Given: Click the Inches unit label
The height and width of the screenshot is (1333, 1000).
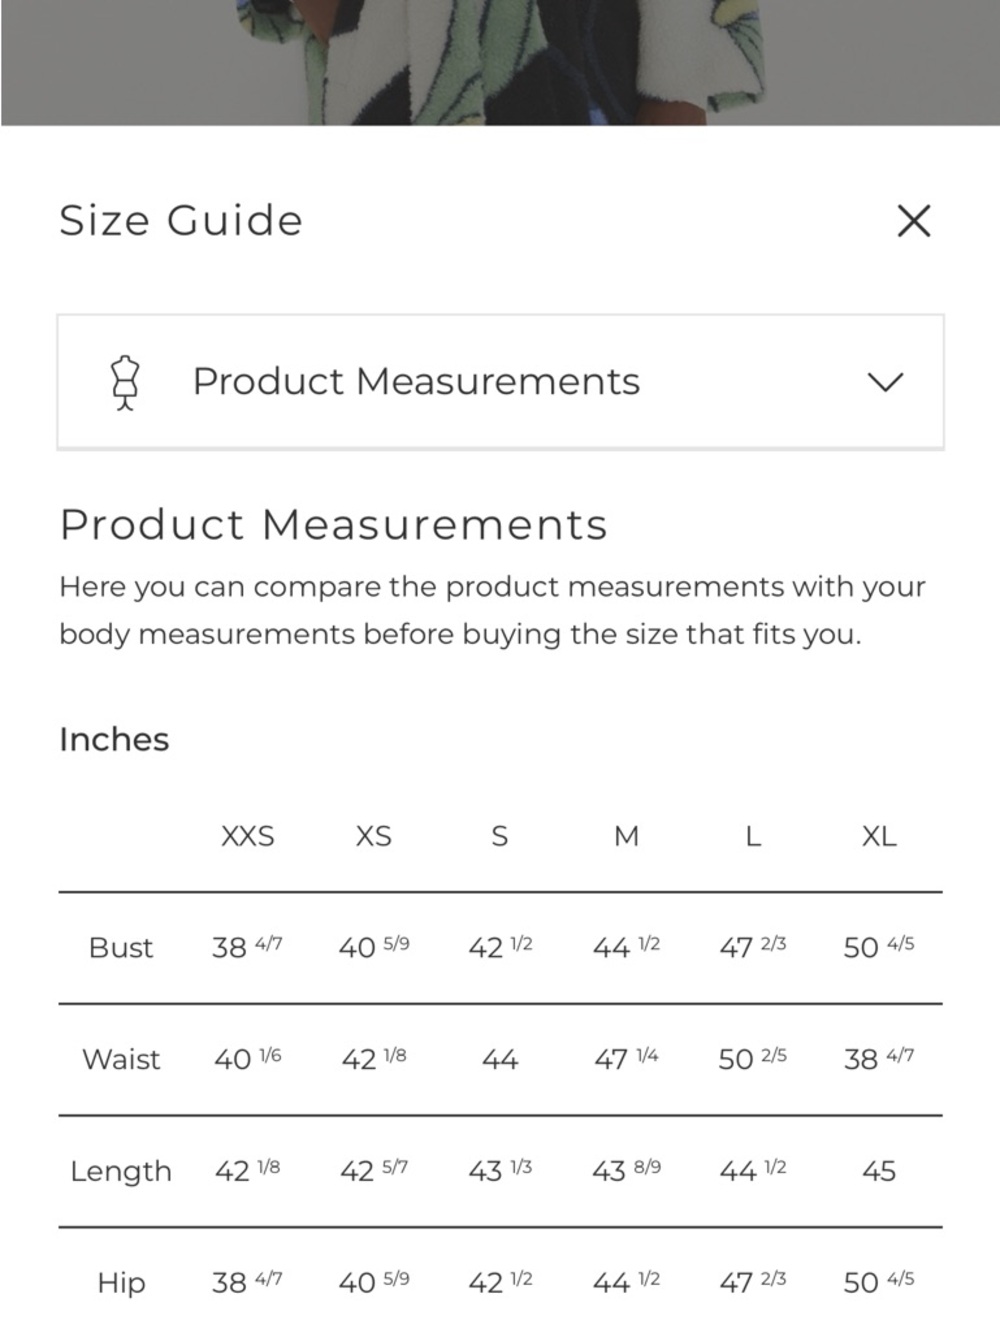Looking at the screenshot, I should [114, 739].
